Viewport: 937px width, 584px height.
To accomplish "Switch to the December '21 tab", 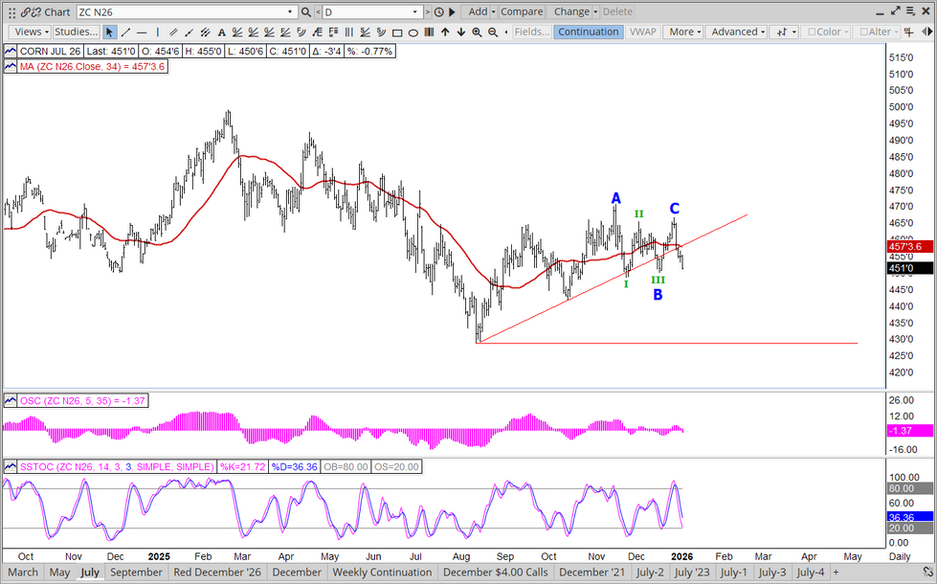I will pyautogui.click(x=592, y=572).
